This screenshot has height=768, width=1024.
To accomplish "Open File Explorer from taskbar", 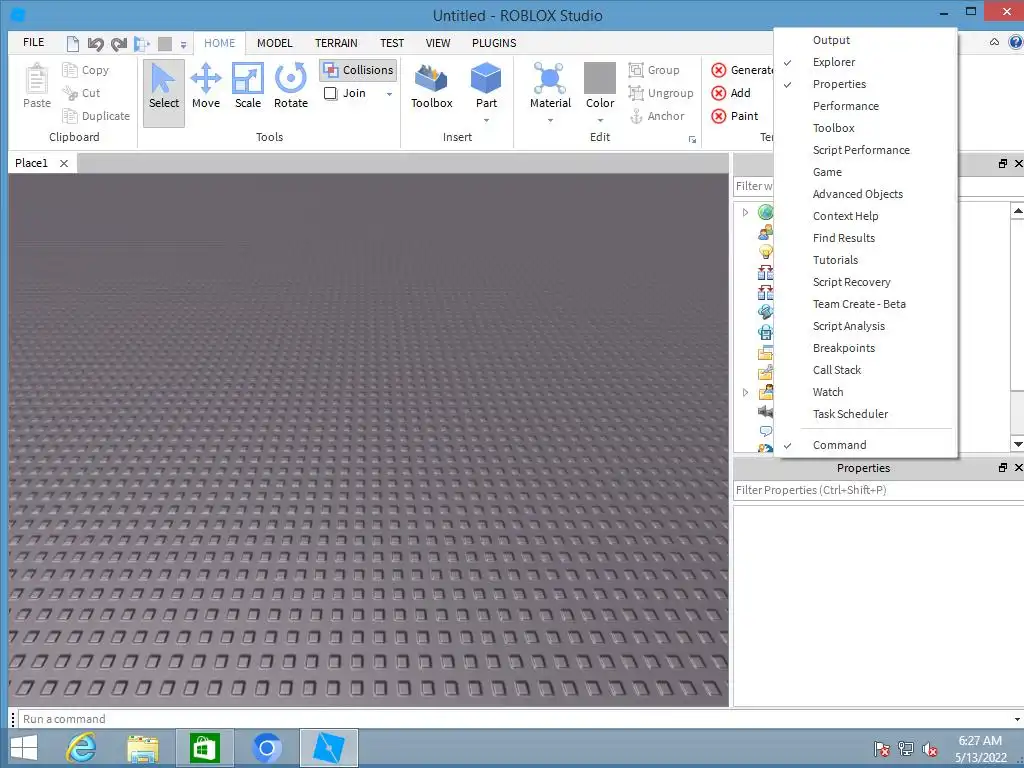I will [x=142, y=748].
